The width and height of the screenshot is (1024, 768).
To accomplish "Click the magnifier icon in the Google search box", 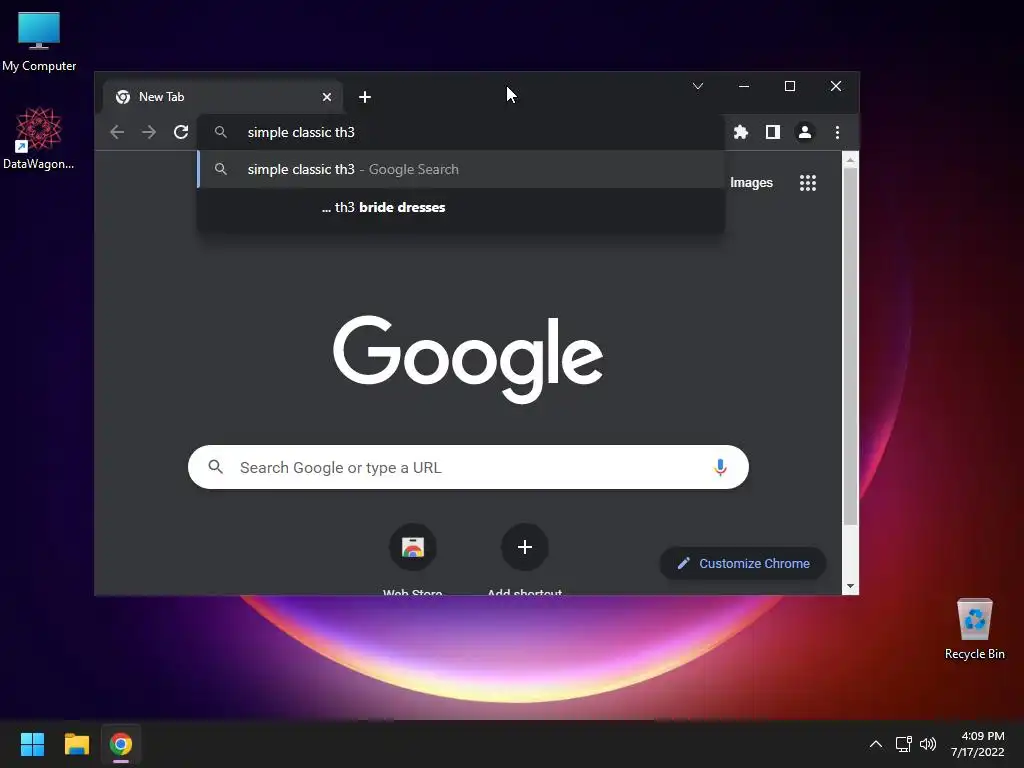I will [x=216, y=467].
